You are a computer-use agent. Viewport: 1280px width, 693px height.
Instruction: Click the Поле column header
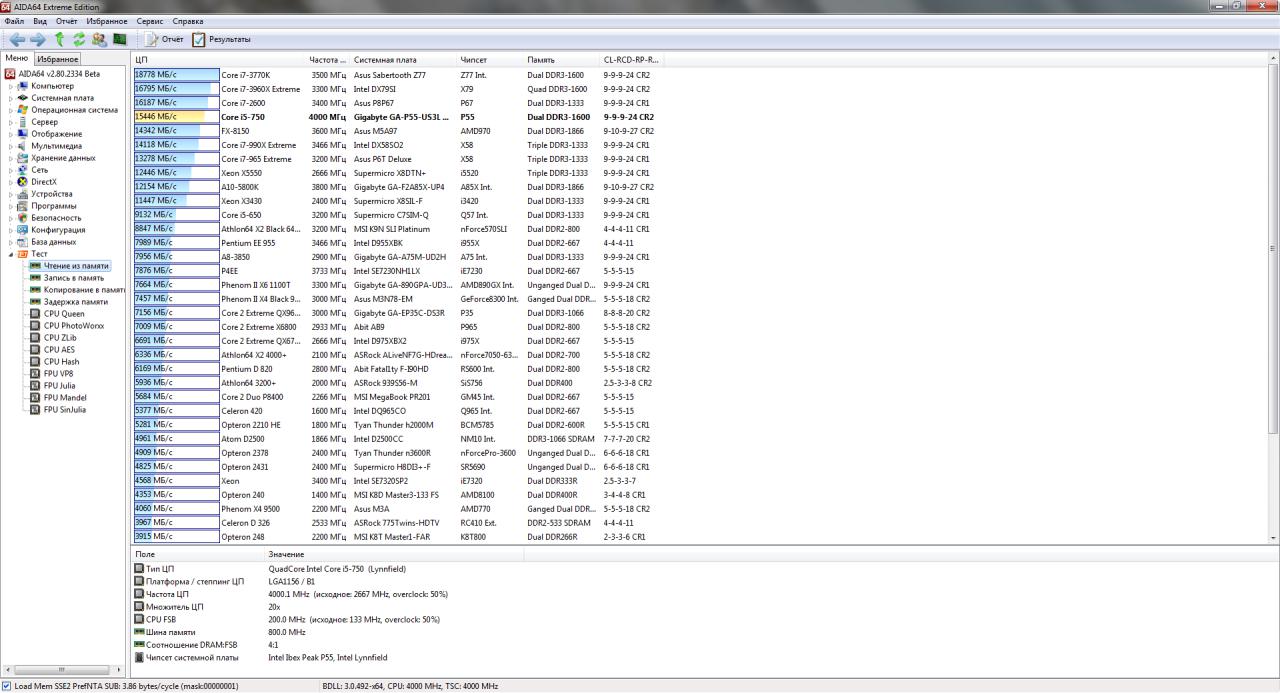pos(198,554)
